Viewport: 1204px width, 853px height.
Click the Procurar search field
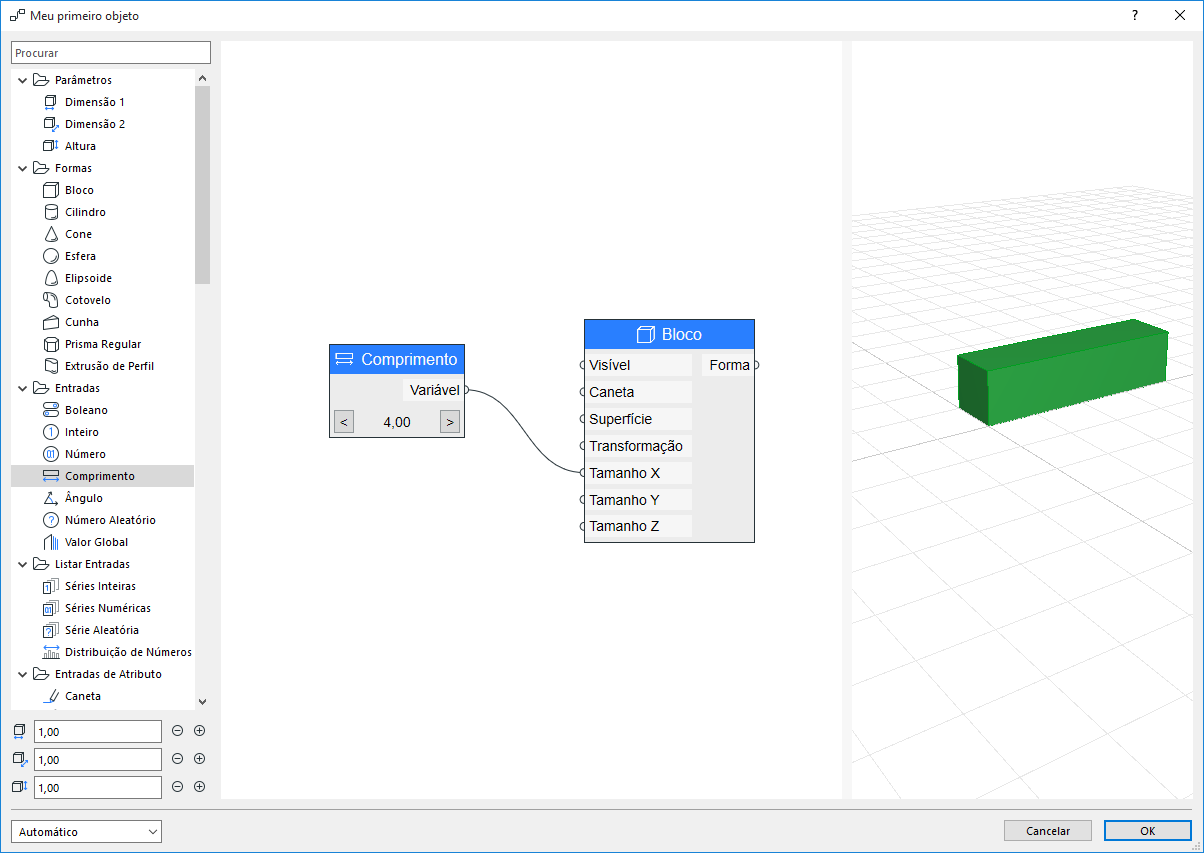coord(111,52)
